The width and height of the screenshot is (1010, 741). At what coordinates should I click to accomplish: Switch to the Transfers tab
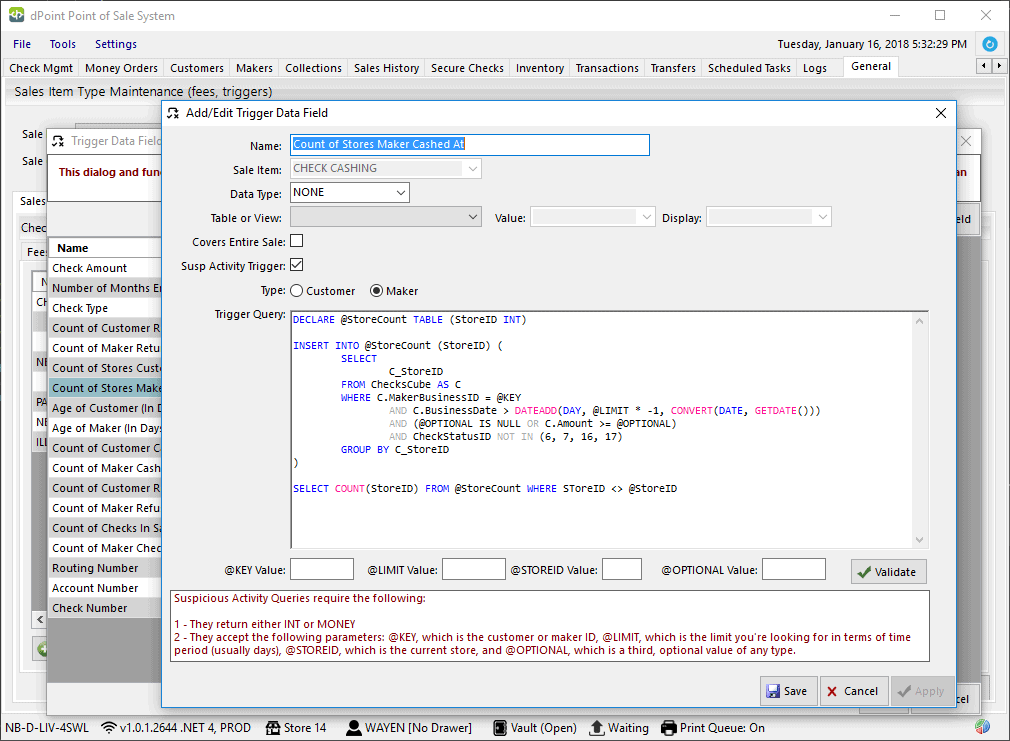point(673,68)
